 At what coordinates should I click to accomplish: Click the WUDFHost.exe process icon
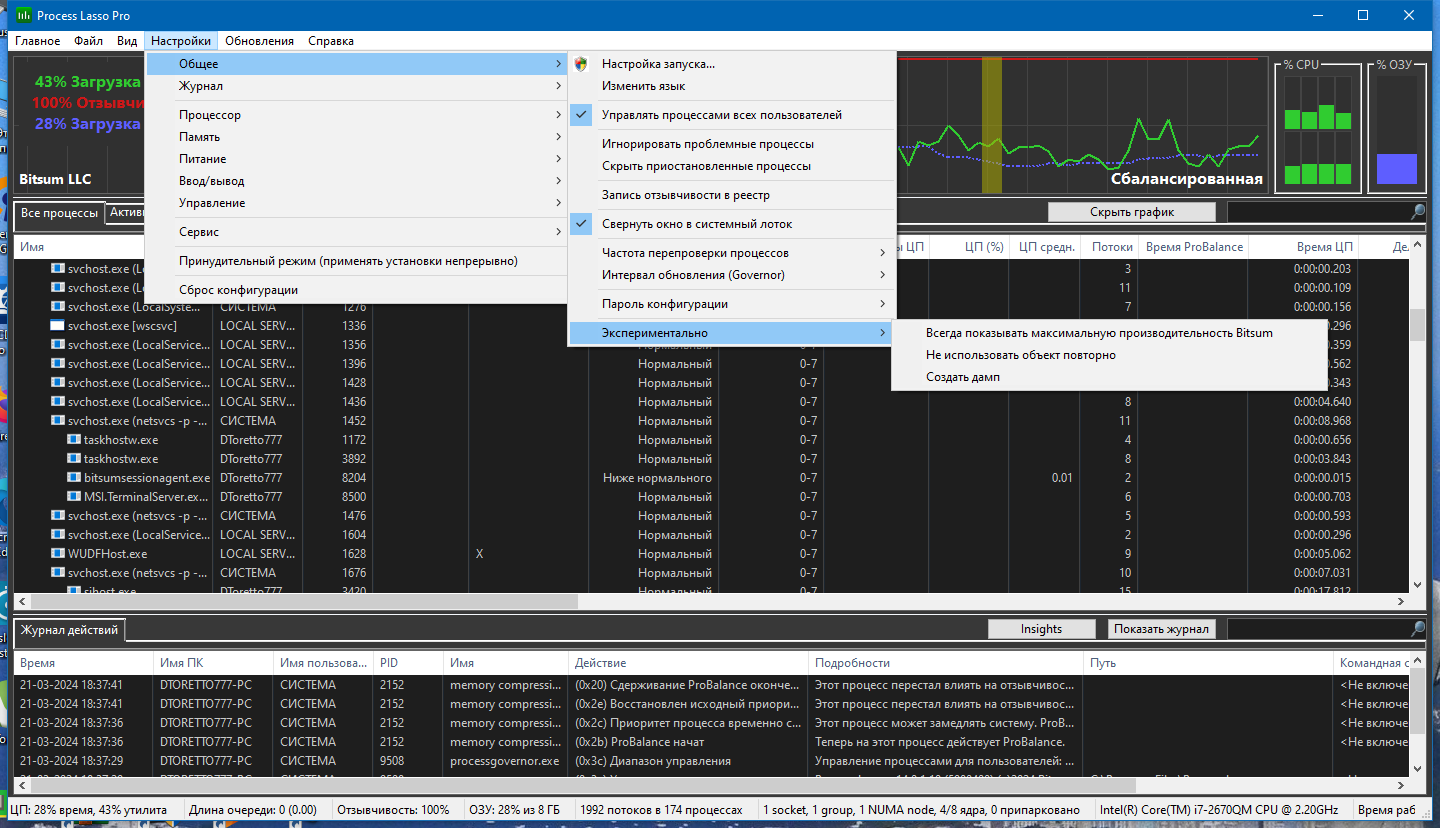click(x=58, y=554)
